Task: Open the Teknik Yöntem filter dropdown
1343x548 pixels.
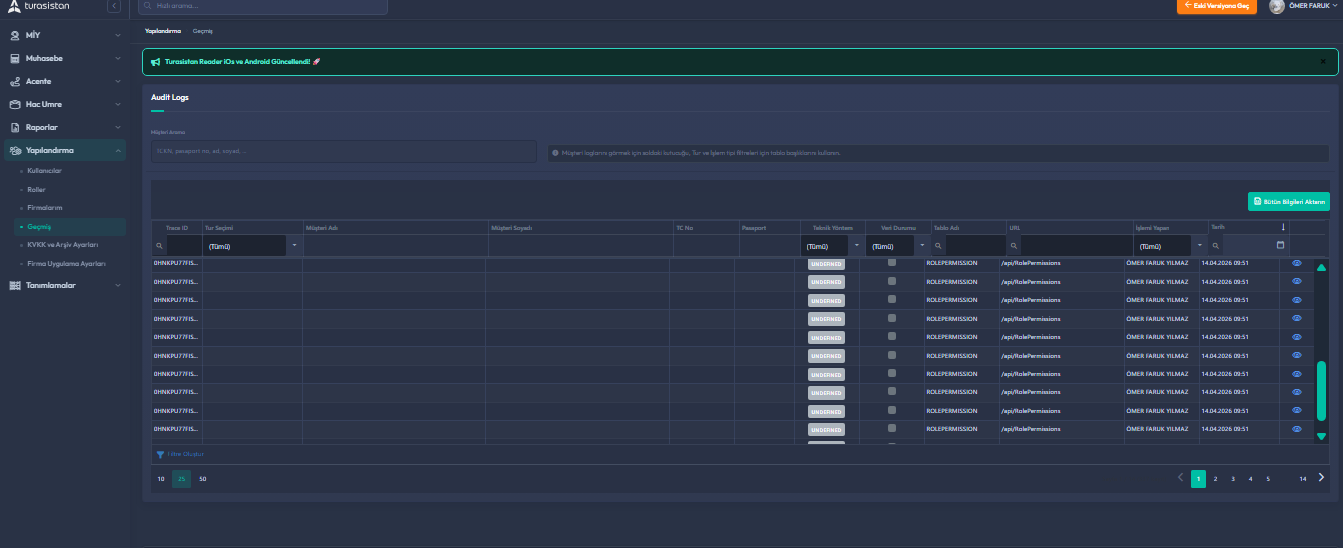Action: 856,246
